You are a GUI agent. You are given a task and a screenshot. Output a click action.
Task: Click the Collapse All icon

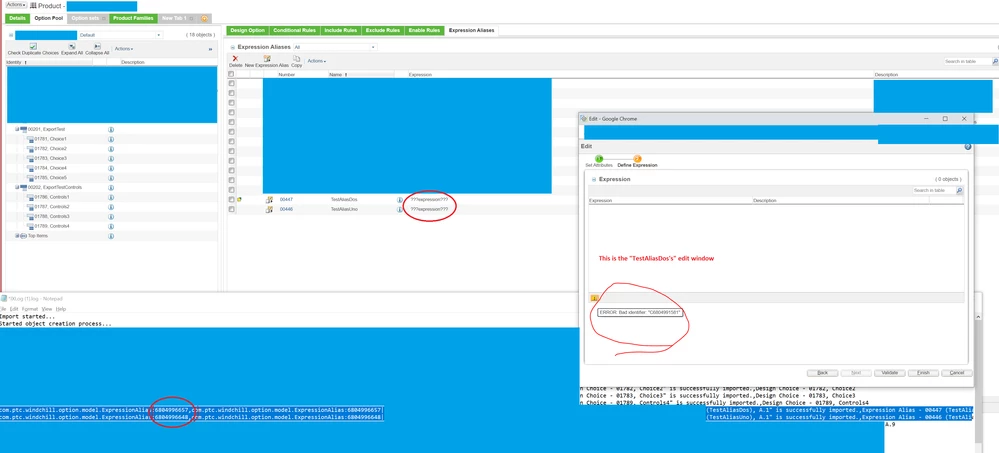tap(97, 47)
